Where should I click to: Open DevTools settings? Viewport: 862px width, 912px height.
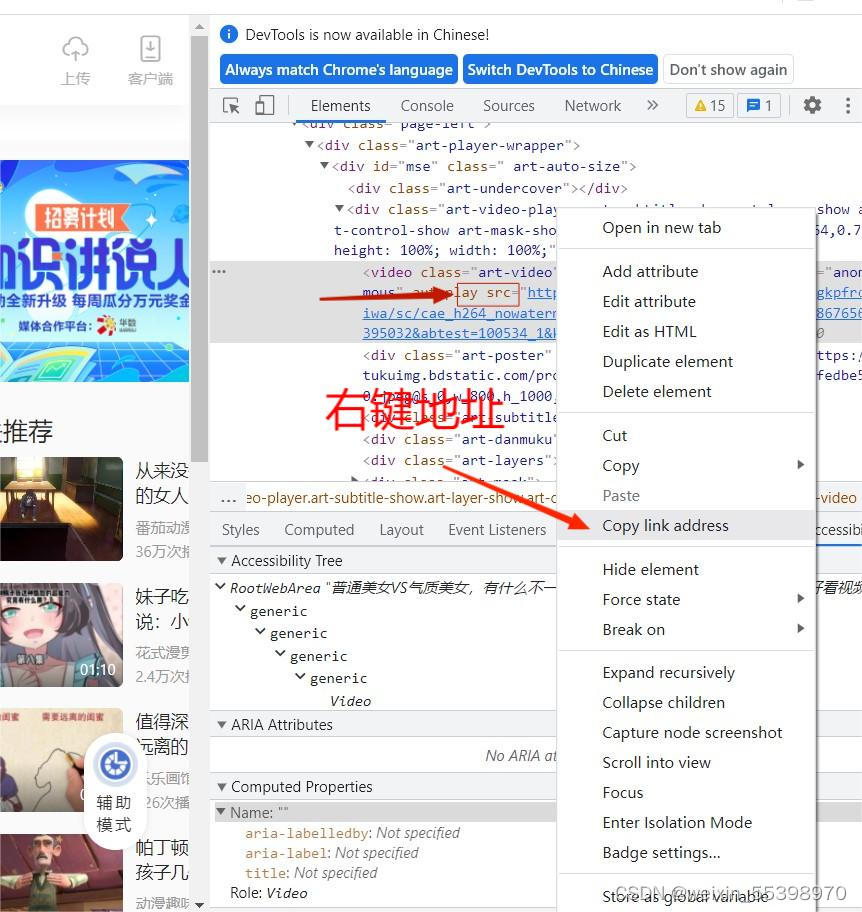pyautogui.click(x=812, y=105)
